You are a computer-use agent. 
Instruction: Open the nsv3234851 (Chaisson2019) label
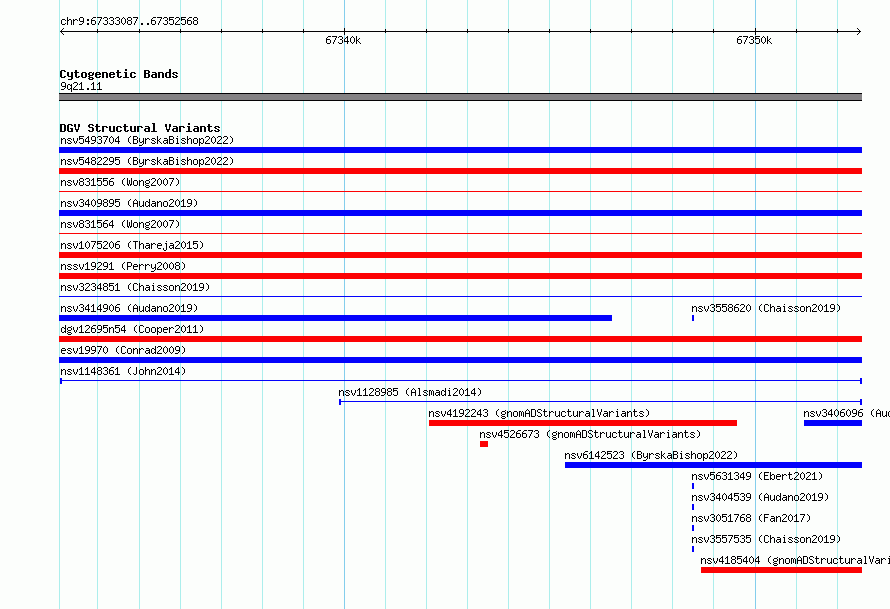pyautogui.click(x=135, y=287)
